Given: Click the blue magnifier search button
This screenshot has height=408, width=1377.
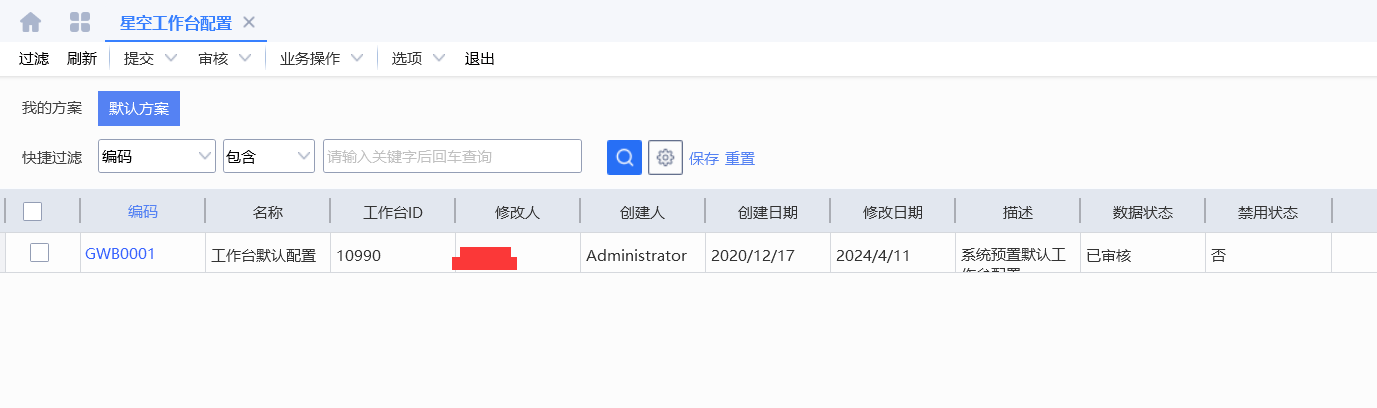Looking at the screenshot, I should click(x=624, y=157).
